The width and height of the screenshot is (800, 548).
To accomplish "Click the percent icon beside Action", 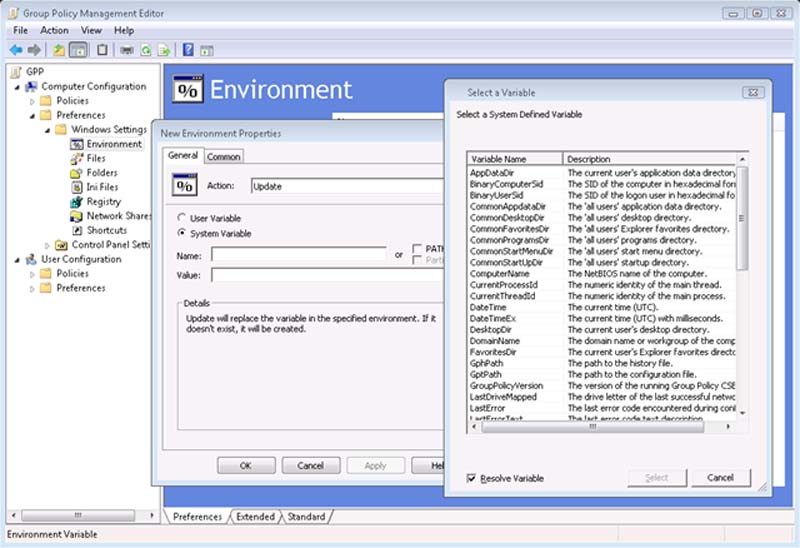I will 184,185.
